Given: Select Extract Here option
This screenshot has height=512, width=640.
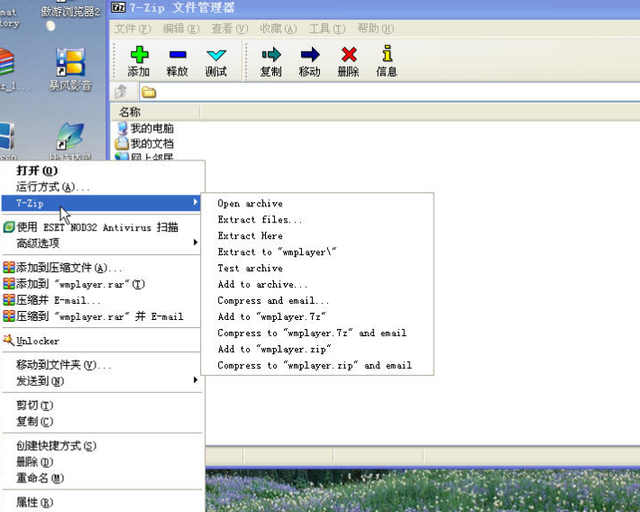Looking at the screenshot, I should click(317, 236).
